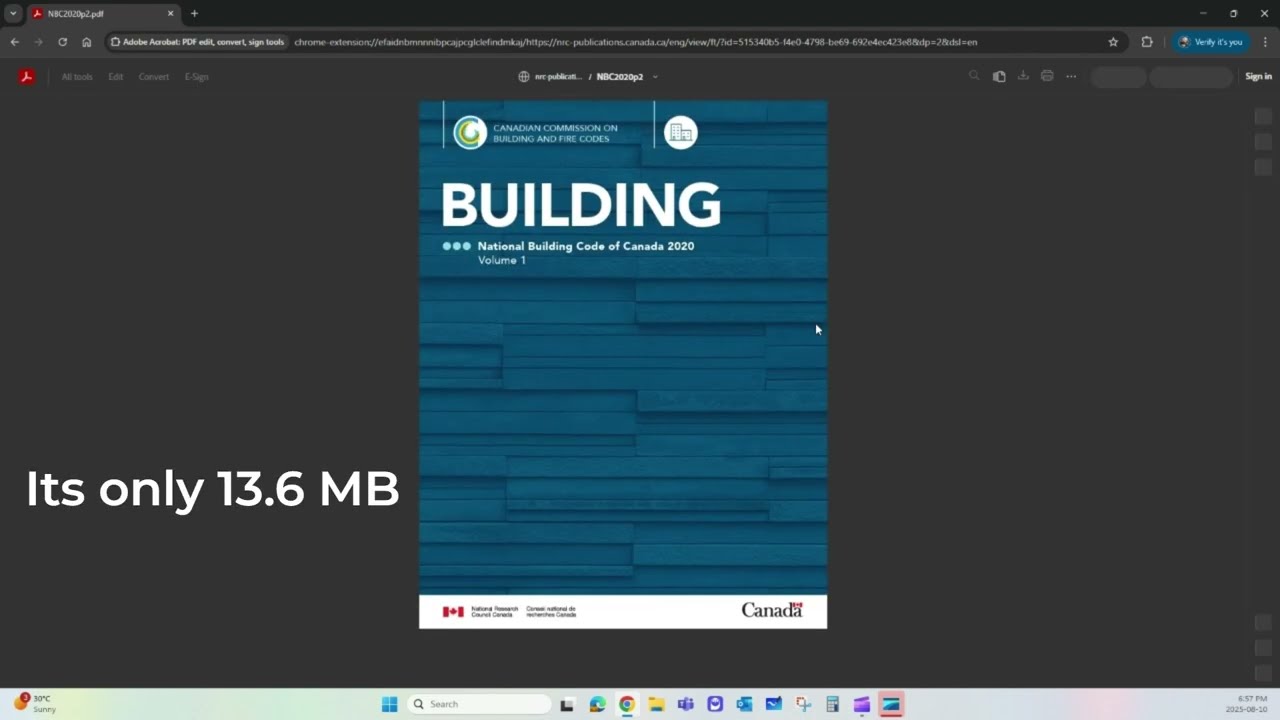Open the browser extensions puzzle icon

point(1147,42)
